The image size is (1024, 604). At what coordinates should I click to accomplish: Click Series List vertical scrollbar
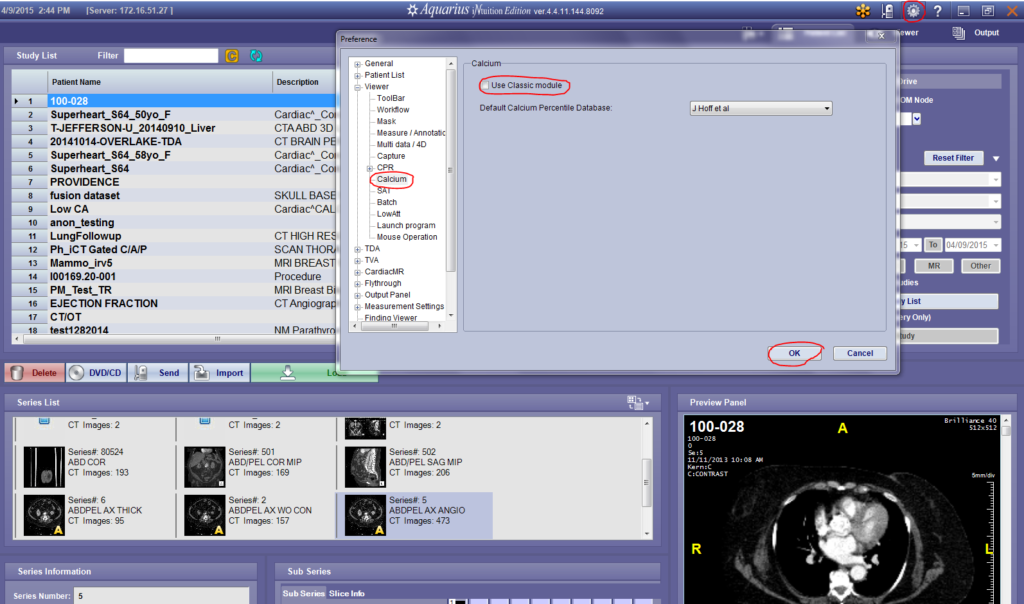pyautogui.click(x=647, y=483)
